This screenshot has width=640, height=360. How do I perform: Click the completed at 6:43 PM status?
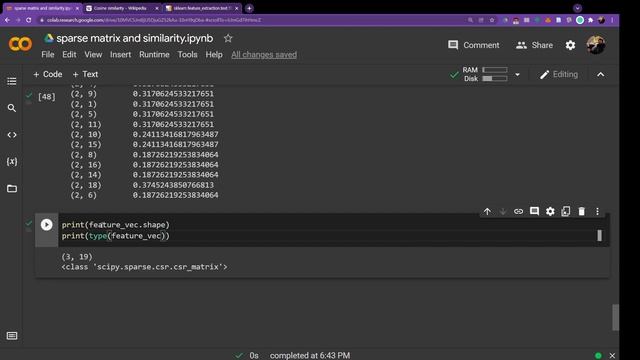(310, 356)
